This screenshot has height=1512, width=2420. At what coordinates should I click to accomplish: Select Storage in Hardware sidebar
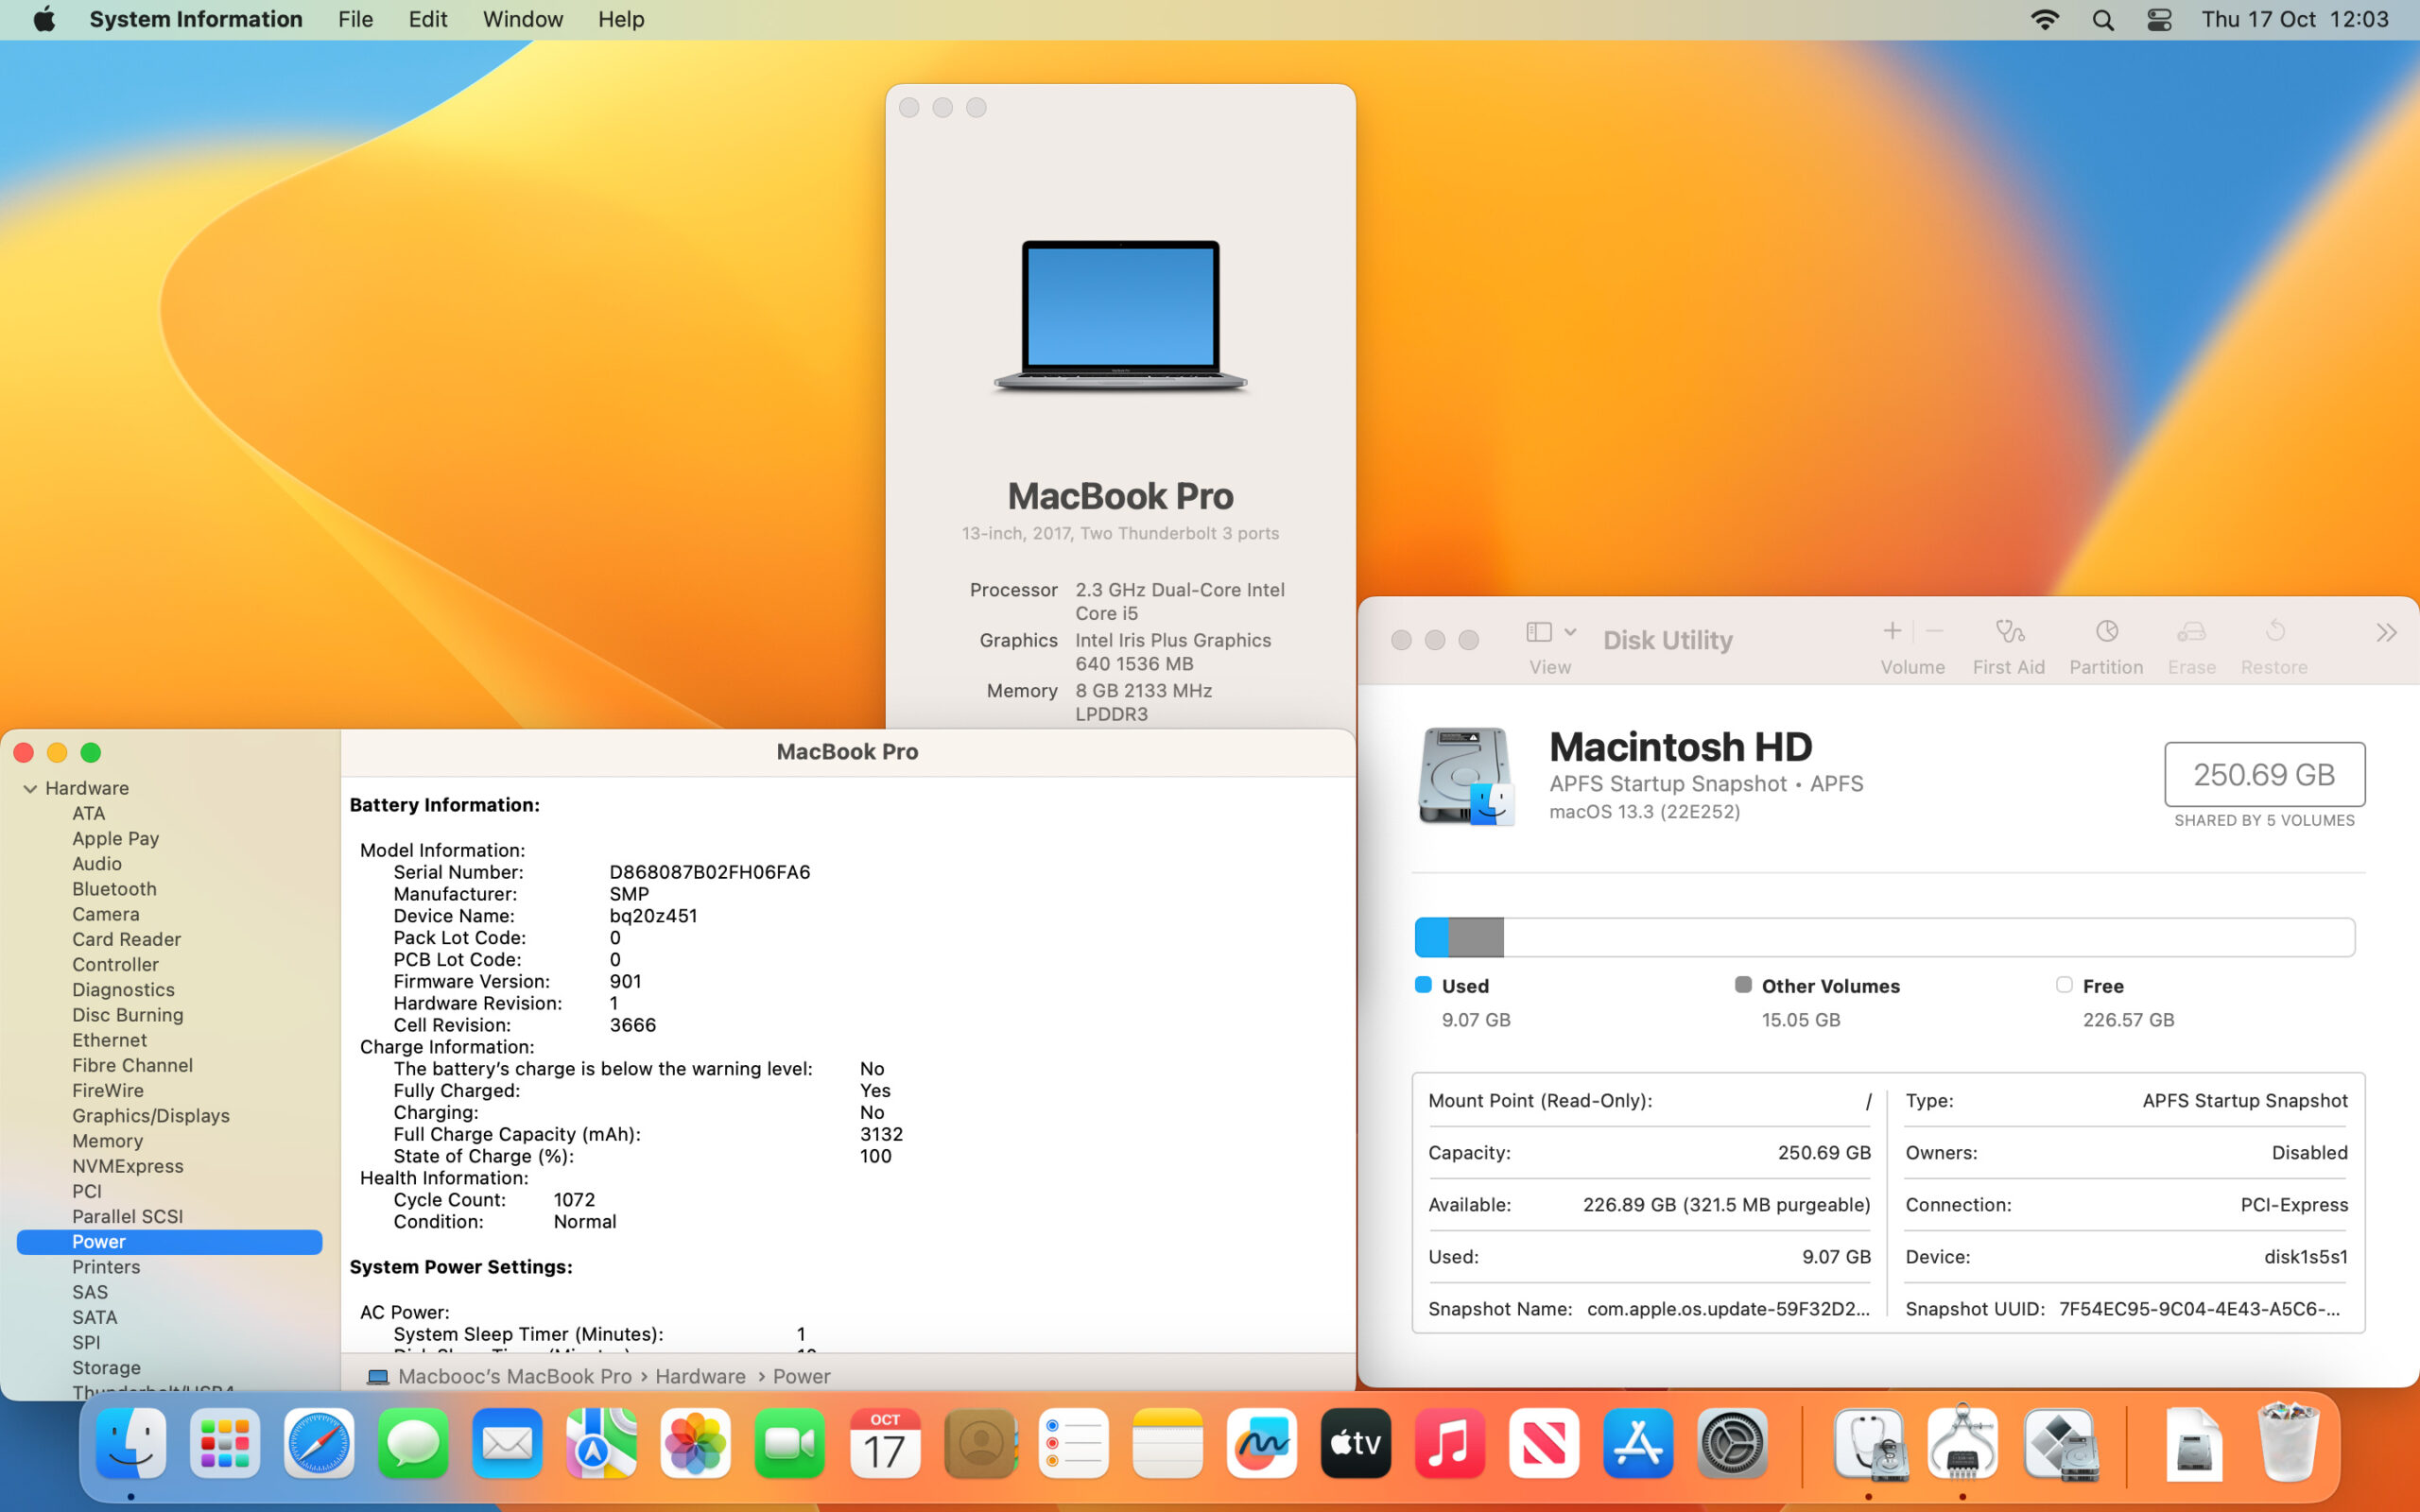(x=106, y=1368)
